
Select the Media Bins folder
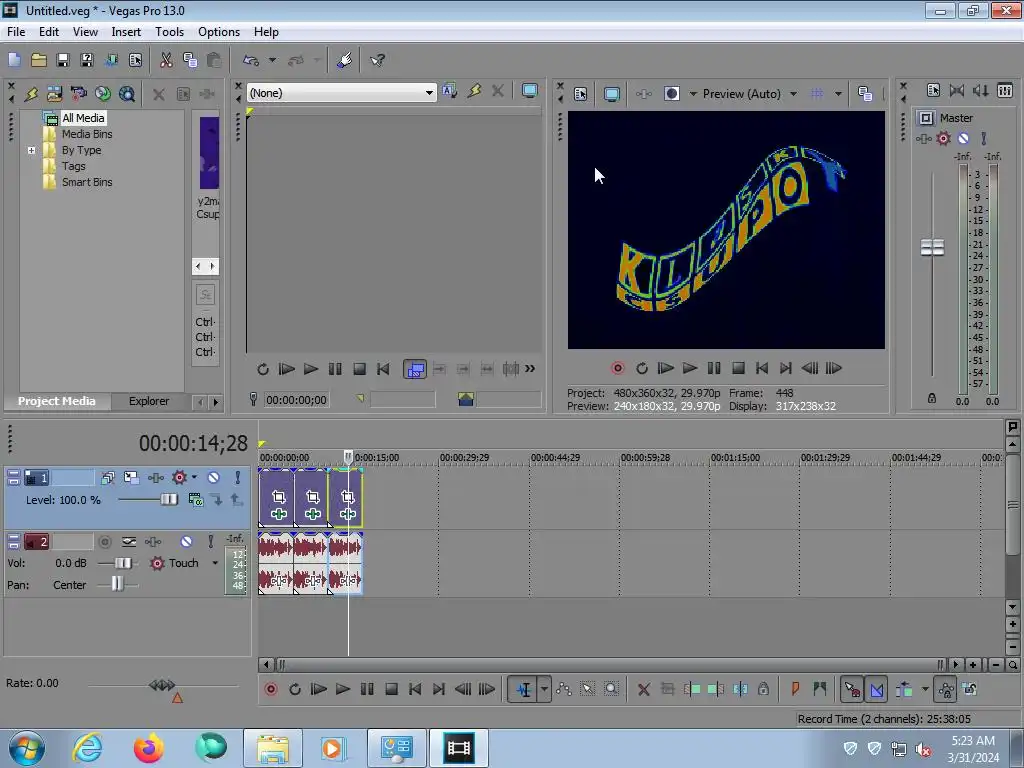pos(87,134)
